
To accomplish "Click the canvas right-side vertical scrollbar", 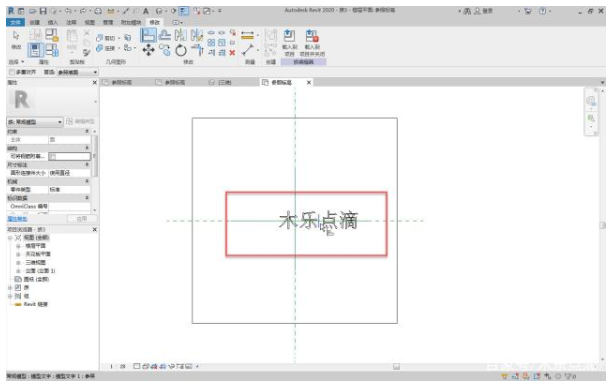I will (602, 225).
